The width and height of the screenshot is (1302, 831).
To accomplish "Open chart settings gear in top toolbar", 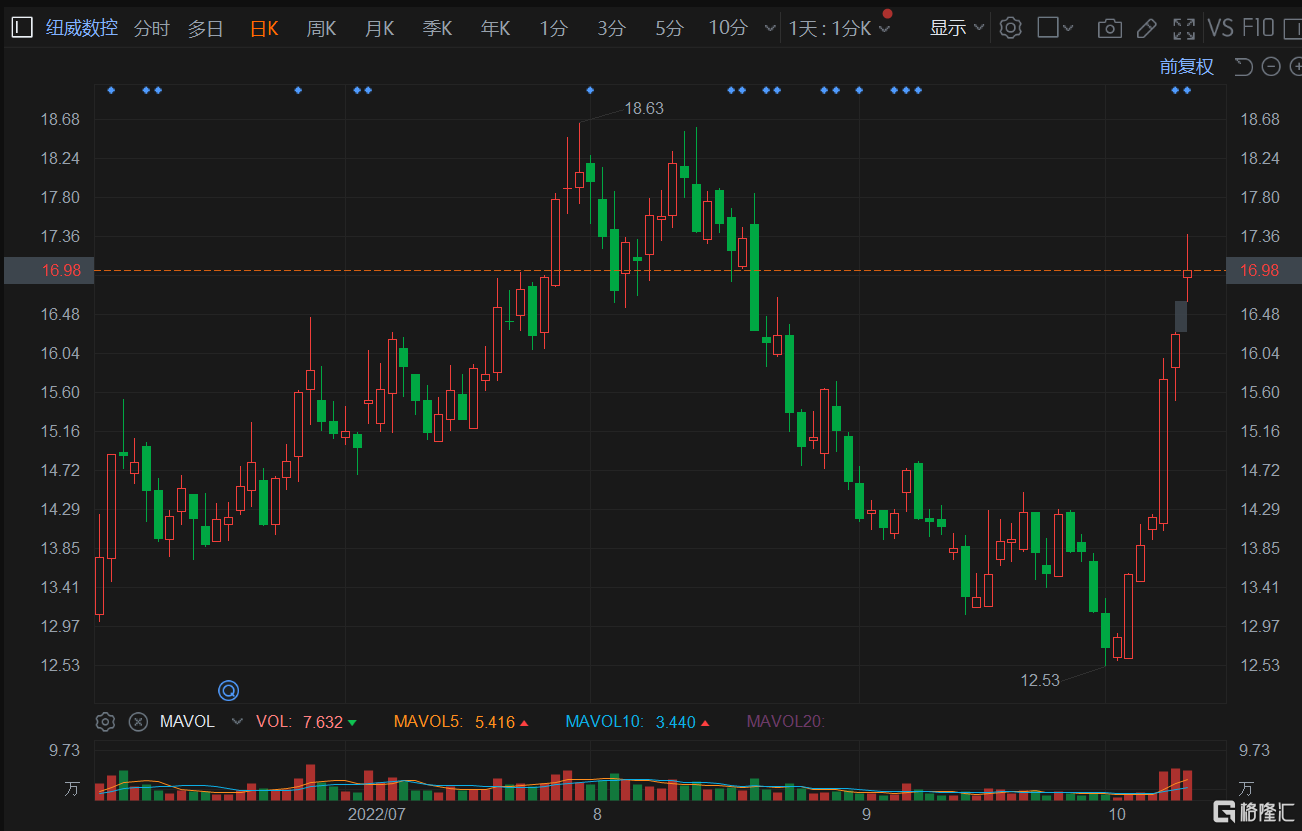I will point(1010,28).
